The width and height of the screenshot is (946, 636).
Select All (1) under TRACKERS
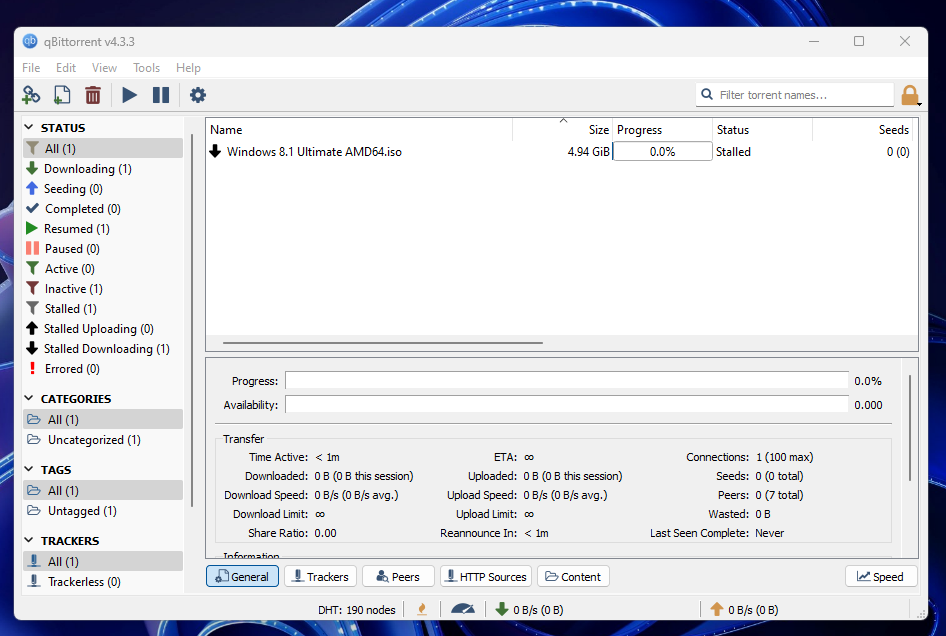(103, 561)
